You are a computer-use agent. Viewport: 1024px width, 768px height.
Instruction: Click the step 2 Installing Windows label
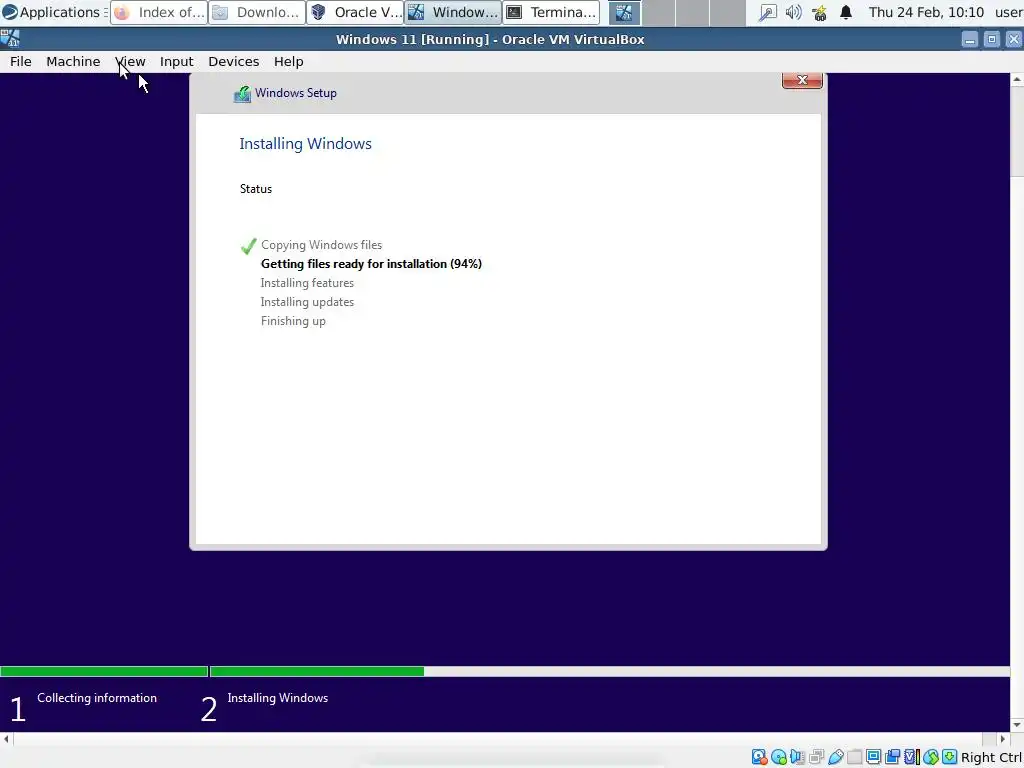click(278, 698)
